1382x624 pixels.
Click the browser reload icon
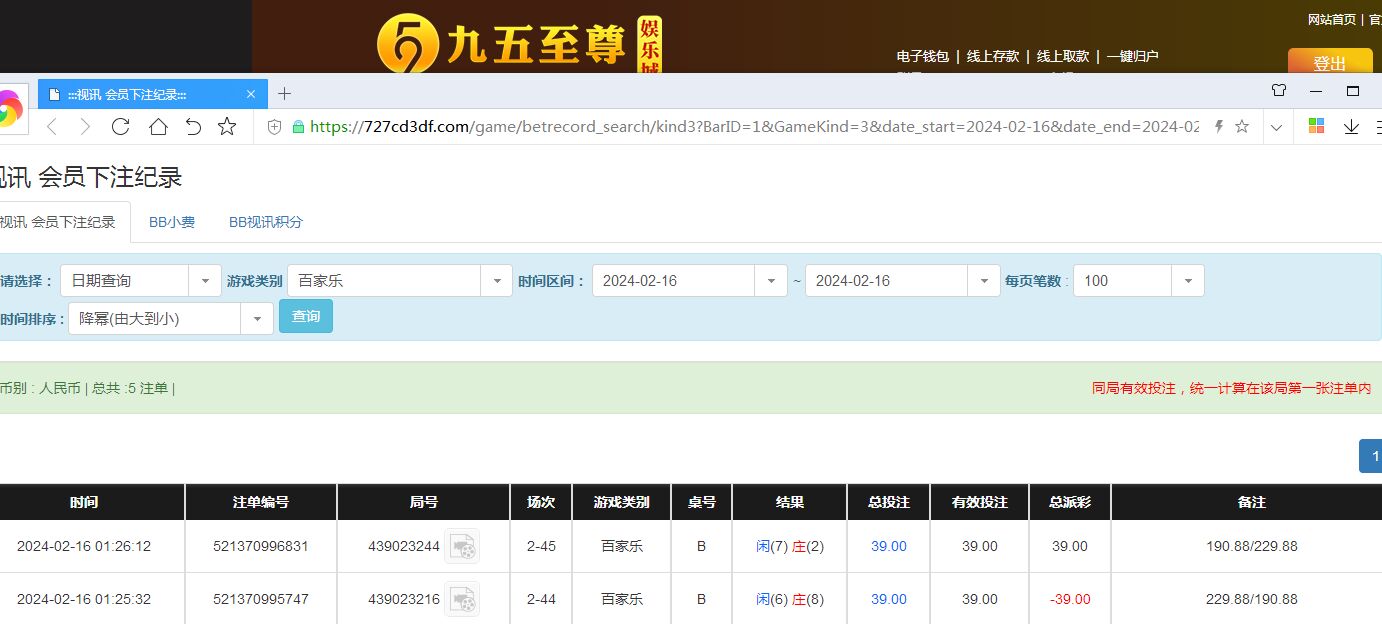click(x=121, y=127)
